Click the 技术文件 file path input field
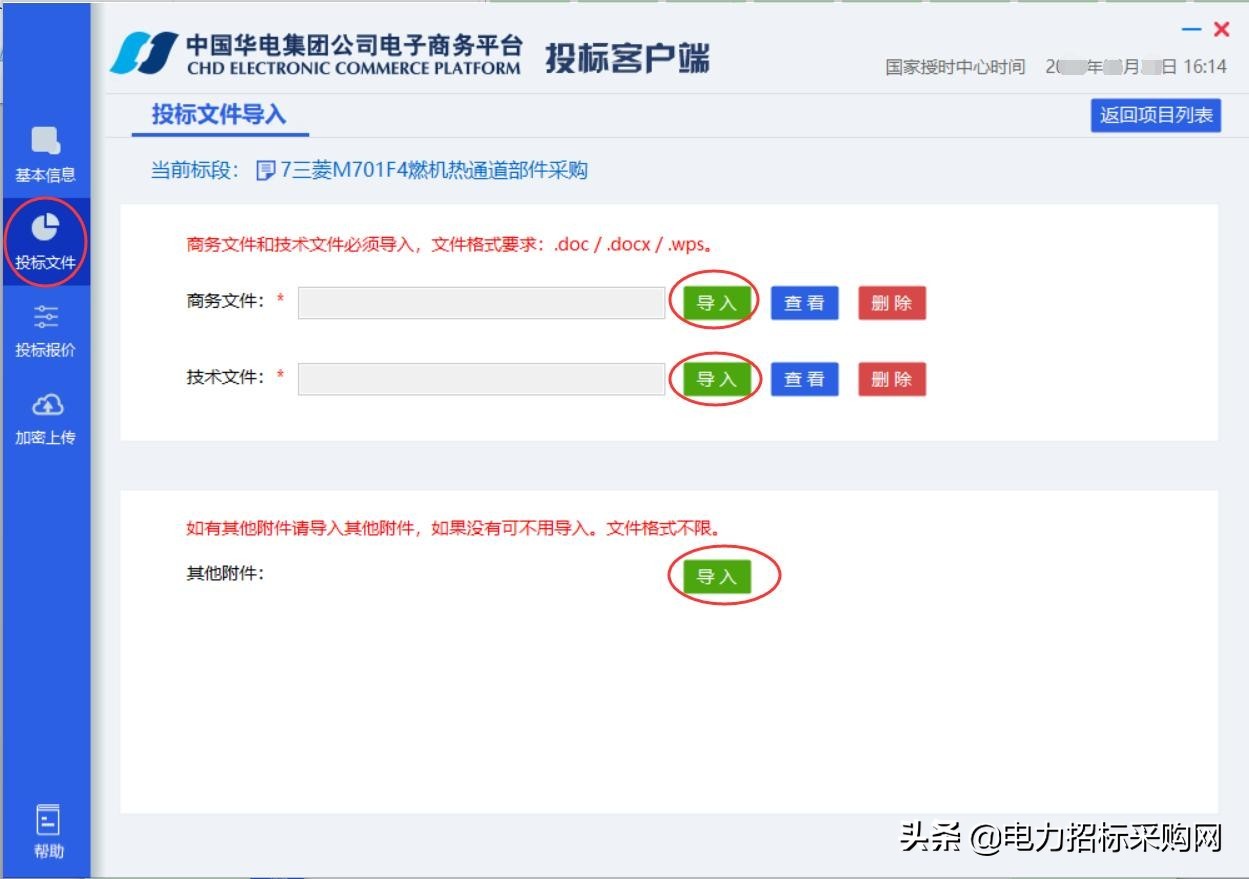This screenshot has height=879, width=1249. tap(482, 379)
